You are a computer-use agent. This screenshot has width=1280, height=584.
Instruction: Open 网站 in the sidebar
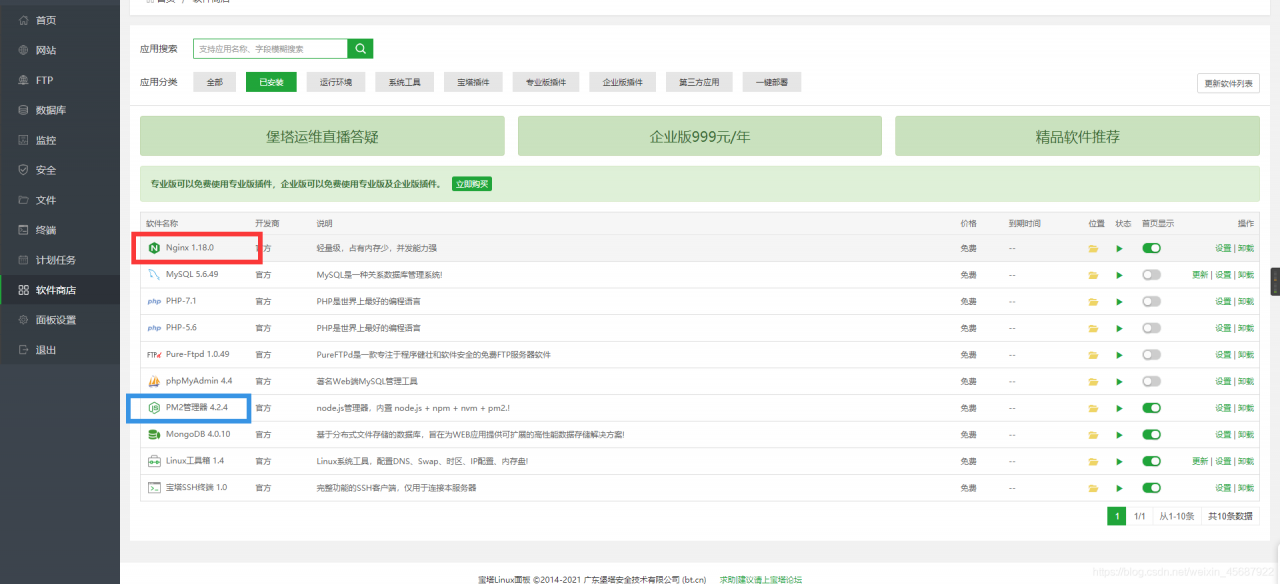60,50
